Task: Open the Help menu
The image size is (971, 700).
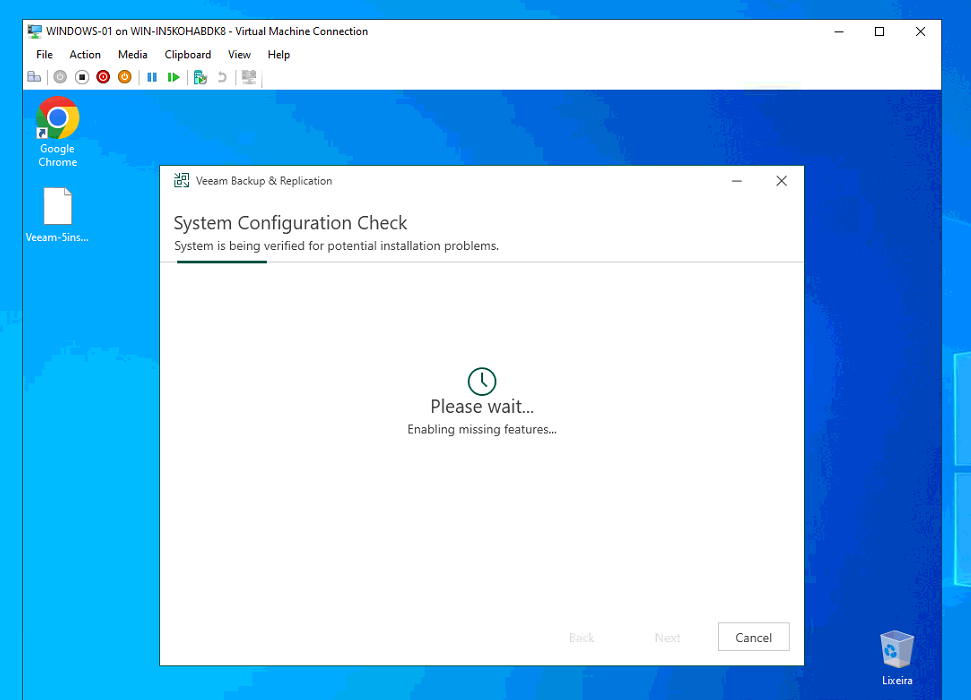Action: point(279,55)
